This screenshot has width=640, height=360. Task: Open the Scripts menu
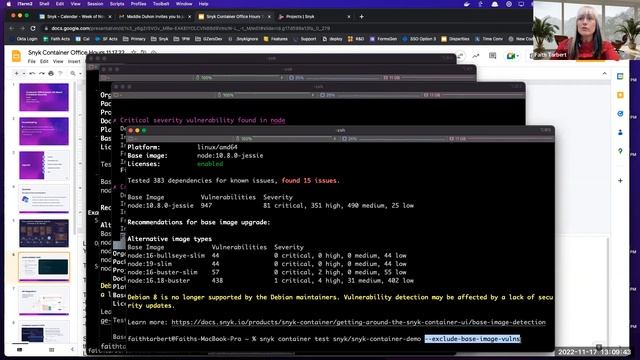[117, 4]
